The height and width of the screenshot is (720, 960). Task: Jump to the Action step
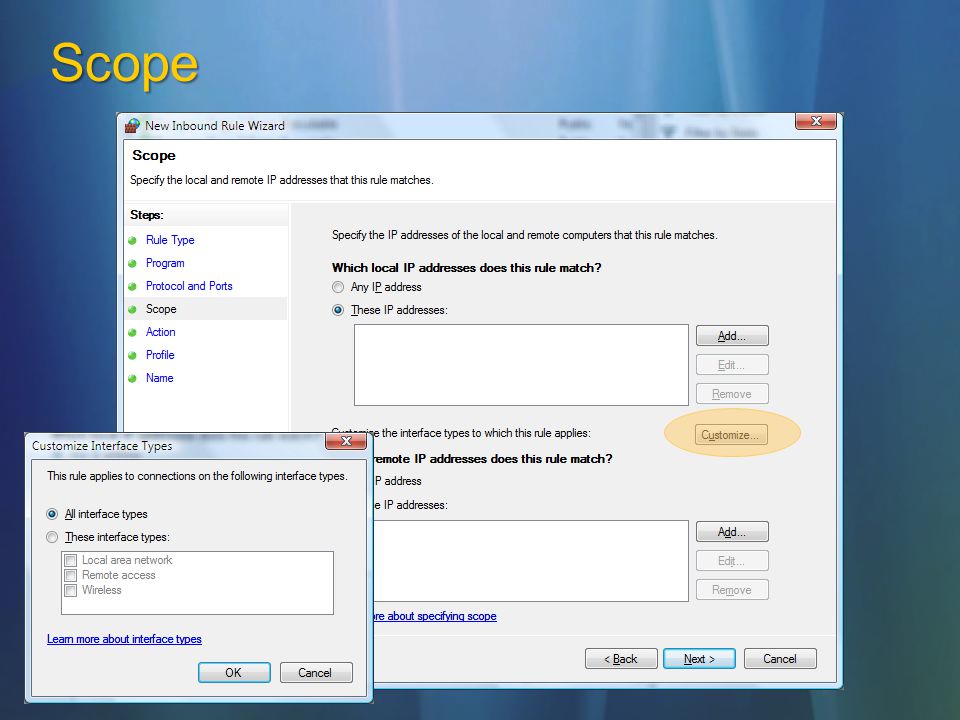160,332
